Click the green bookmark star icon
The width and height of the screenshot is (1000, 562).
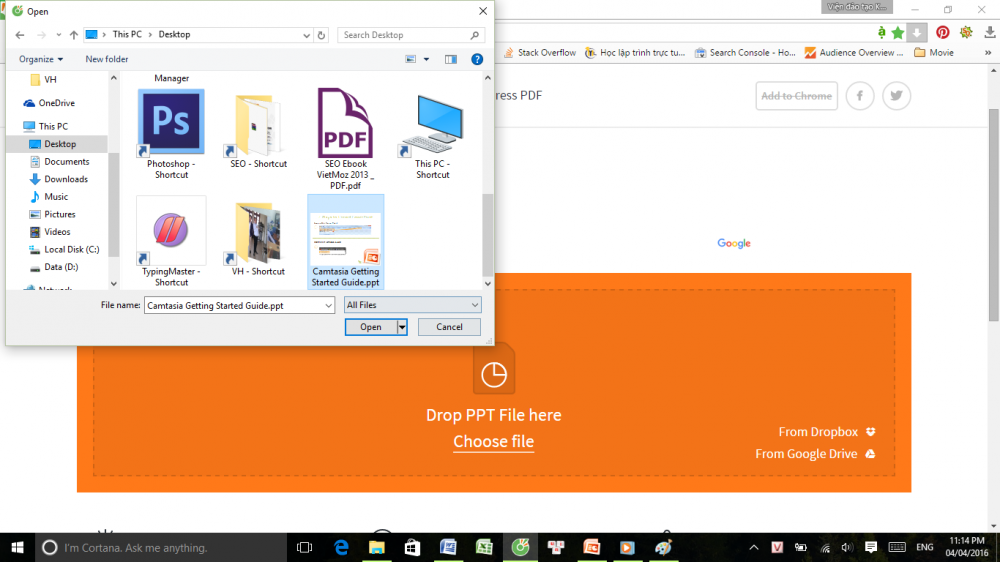pos(897,33)
